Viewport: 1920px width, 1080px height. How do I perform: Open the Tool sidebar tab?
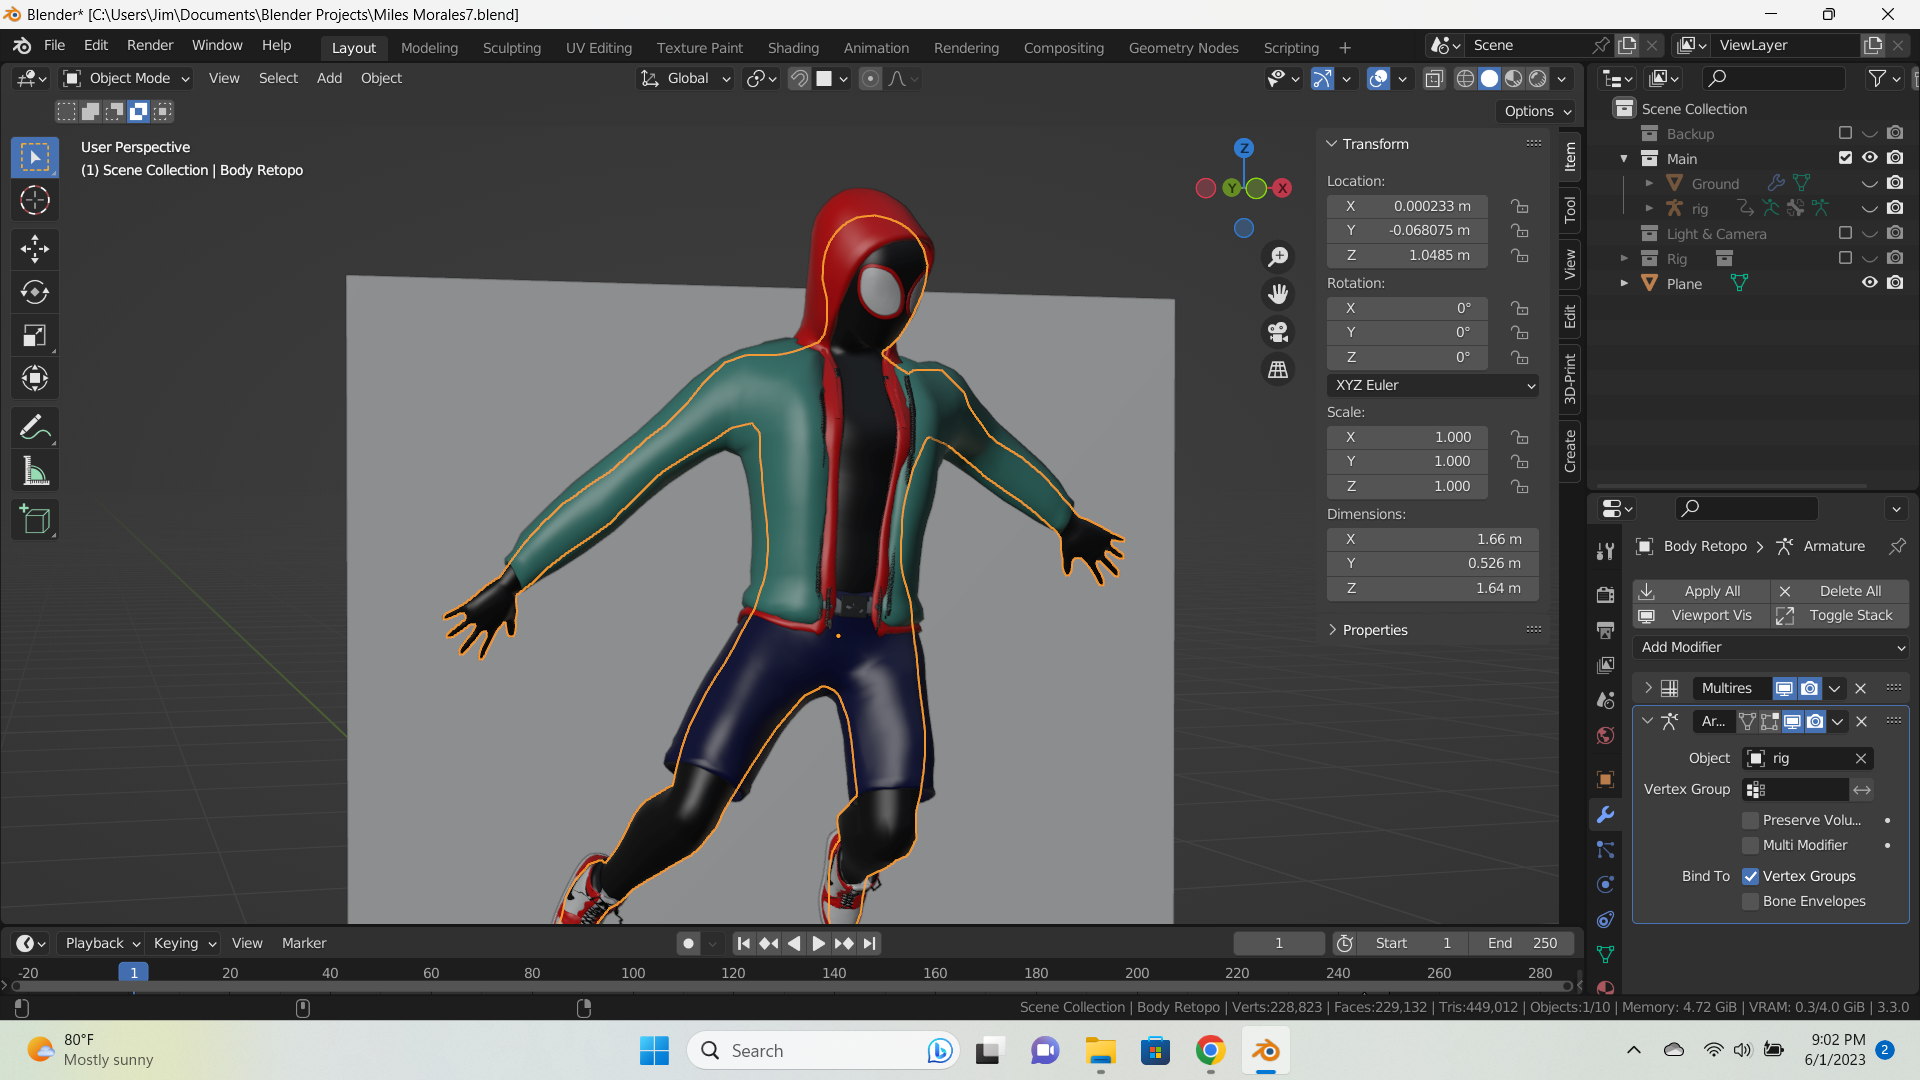[x=1570, y=210]
